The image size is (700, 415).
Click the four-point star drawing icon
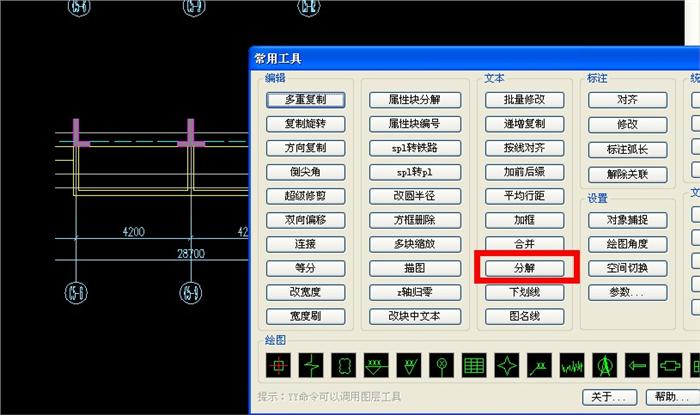pos(507,365)
